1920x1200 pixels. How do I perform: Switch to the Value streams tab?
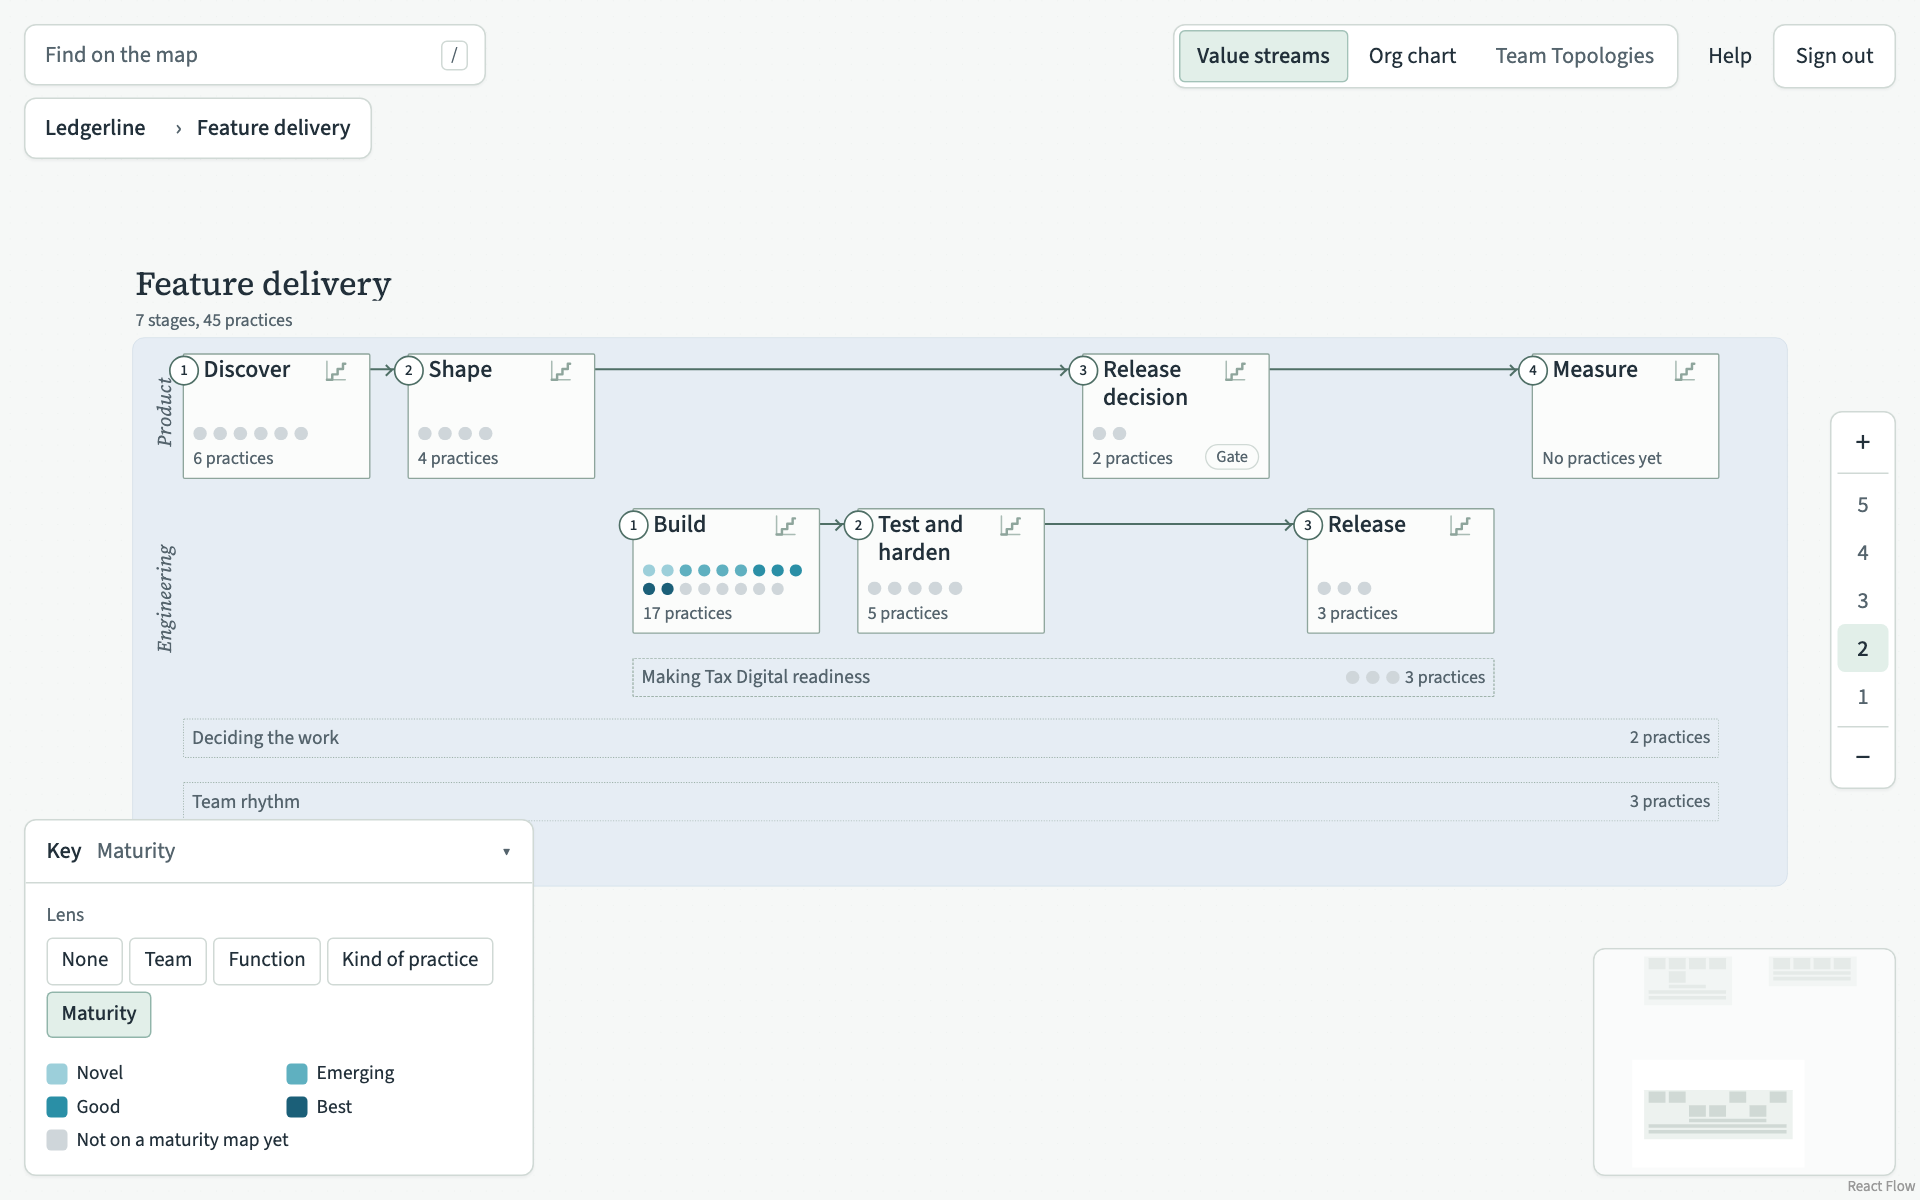tap(1263, 56)
